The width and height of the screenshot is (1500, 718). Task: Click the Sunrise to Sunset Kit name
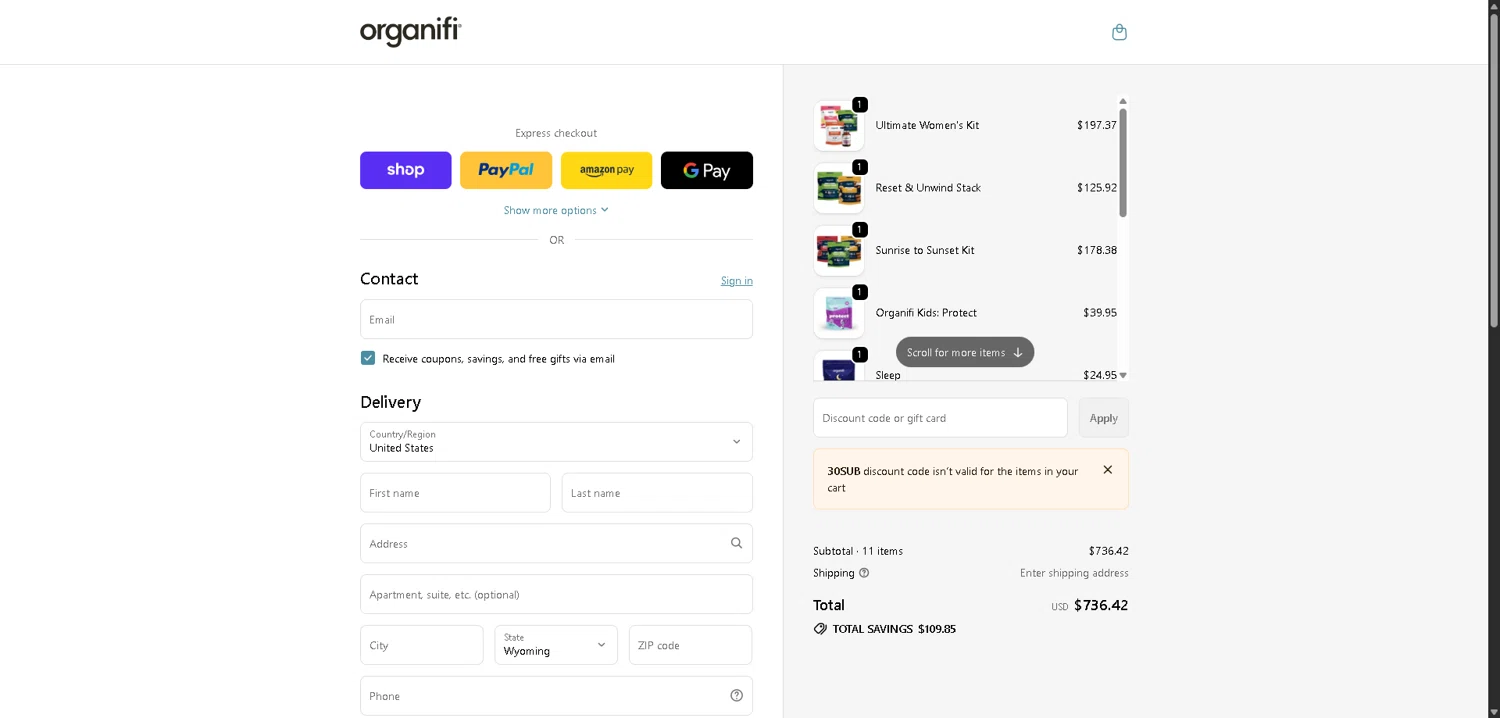click(925, 250)
